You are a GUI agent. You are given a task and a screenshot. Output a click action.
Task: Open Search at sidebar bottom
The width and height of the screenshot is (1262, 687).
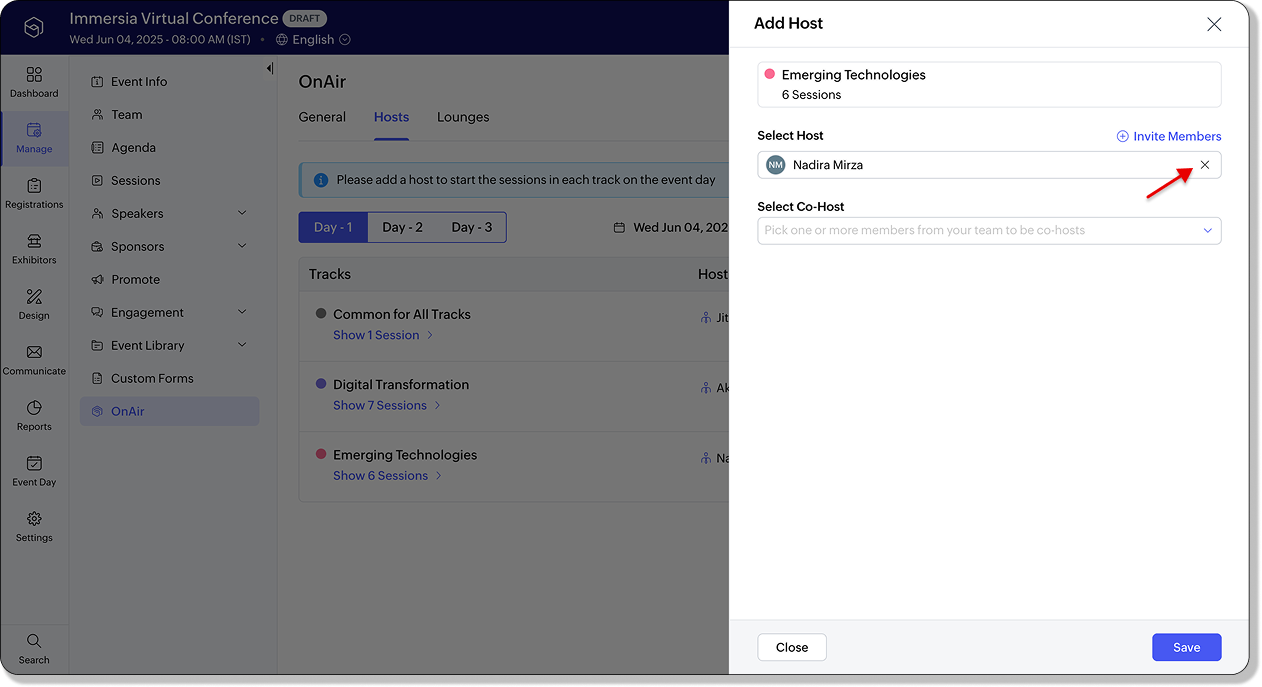coord(34,649)
